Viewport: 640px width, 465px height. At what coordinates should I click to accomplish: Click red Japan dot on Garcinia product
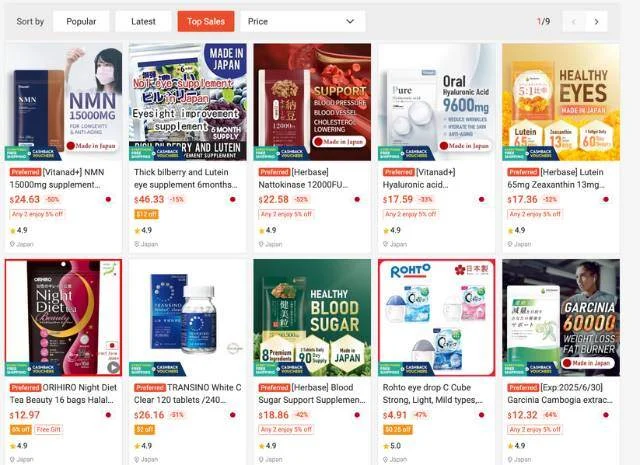[606, 415]
